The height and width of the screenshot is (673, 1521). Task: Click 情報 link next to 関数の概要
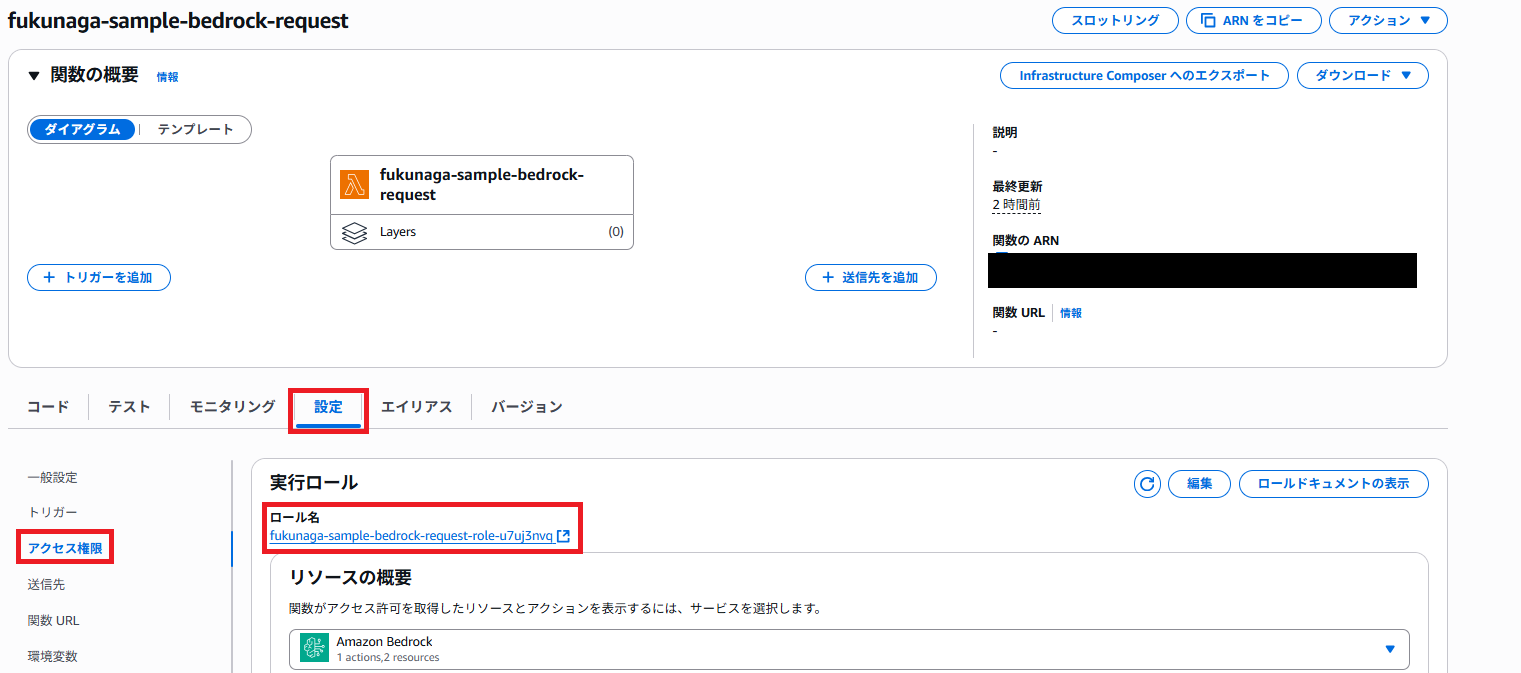(x=168, y=77)
